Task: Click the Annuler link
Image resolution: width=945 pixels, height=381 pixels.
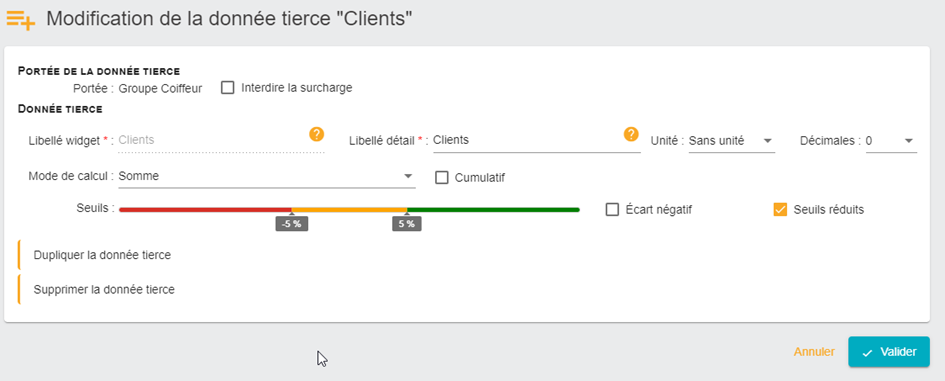Action: point(814,352)
